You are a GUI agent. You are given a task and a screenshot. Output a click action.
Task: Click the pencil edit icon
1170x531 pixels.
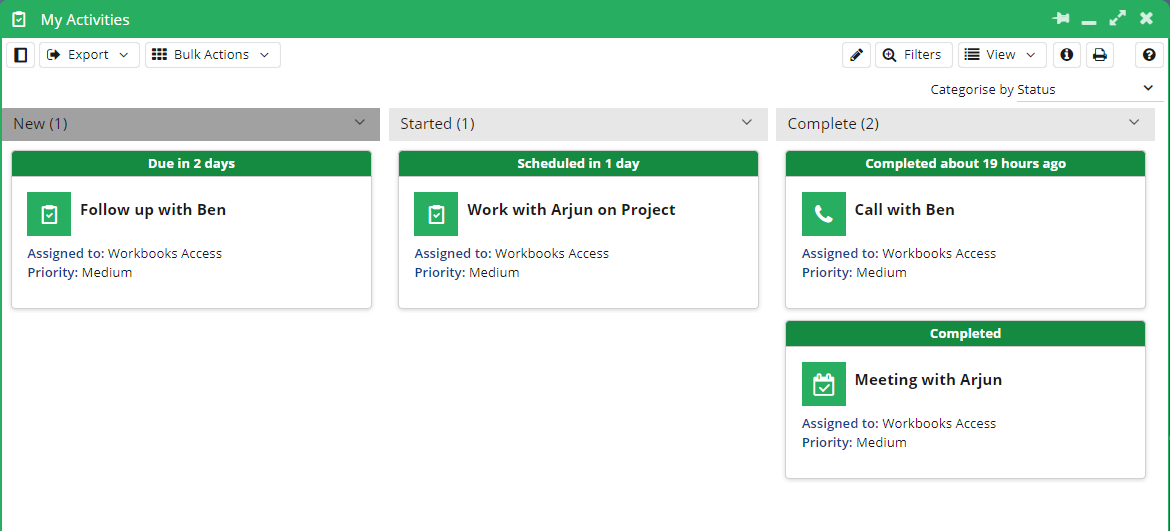857,54
